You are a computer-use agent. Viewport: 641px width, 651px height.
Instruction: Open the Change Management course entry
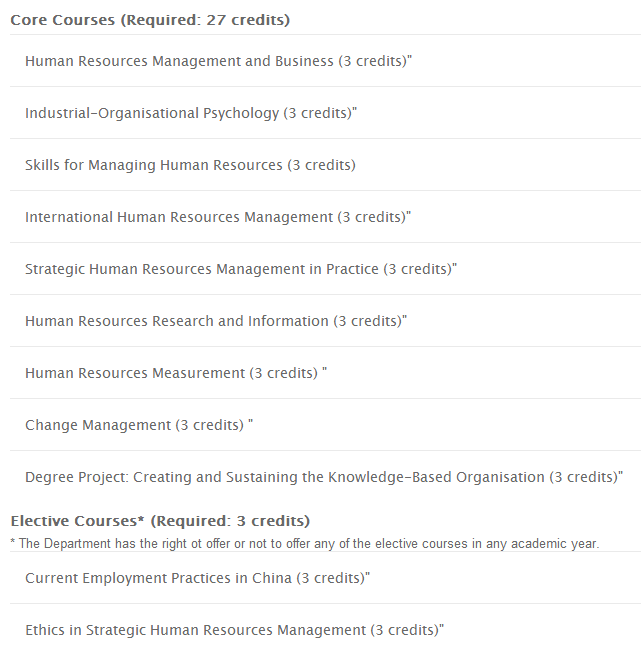pos(98,425)
